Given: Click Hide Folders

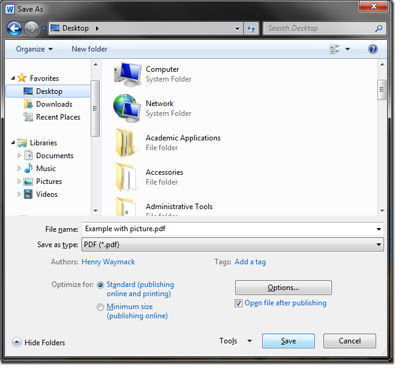Looking at the screenshot, I should 39,342.
